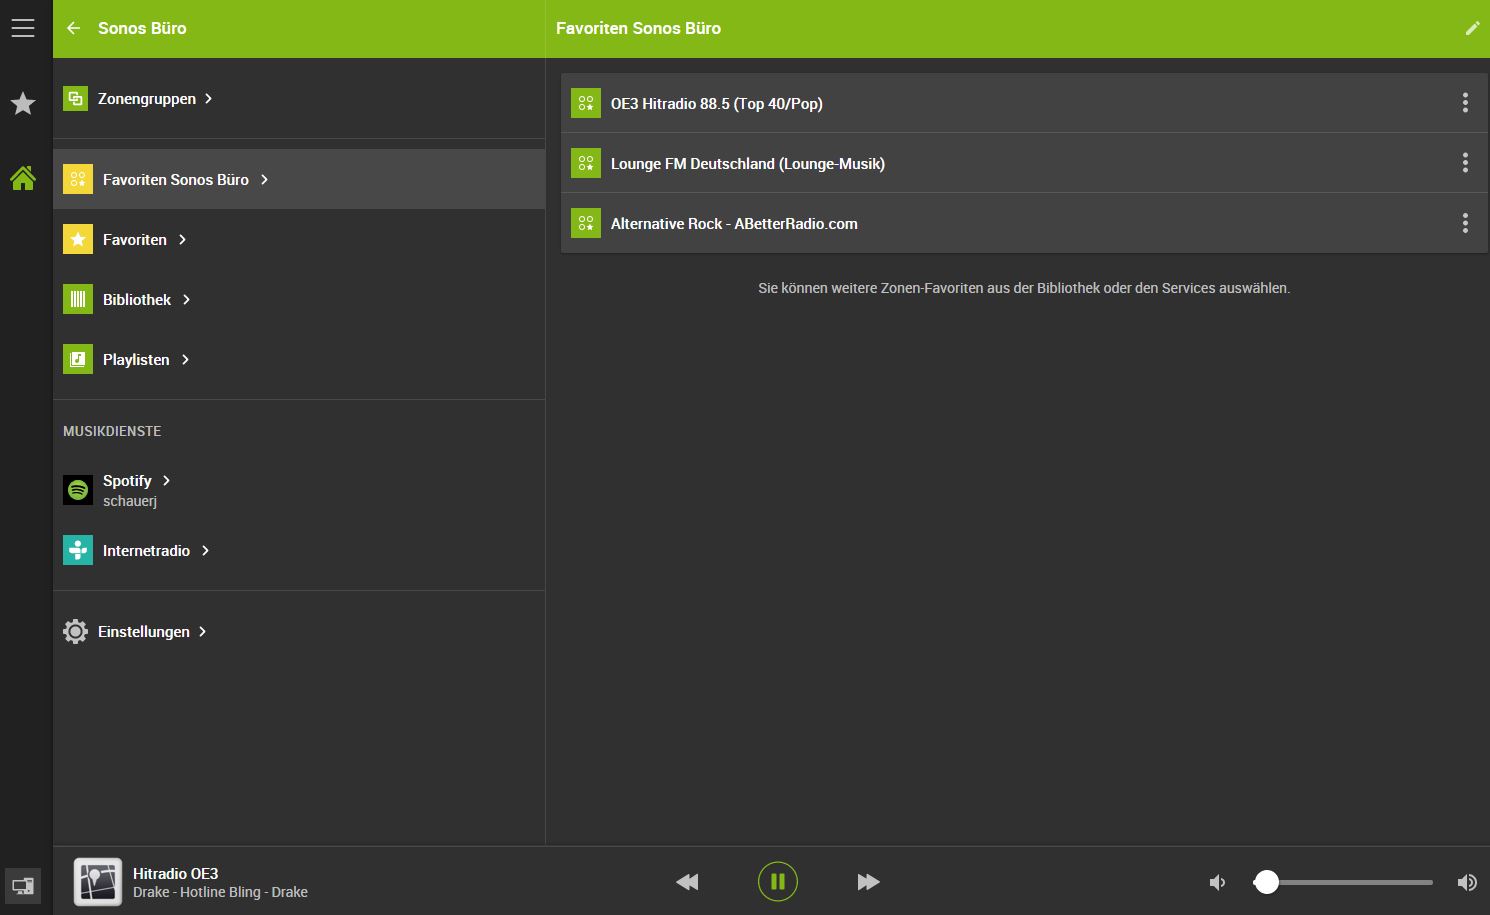The width and height of the screenshot is (1490, 915).
Task: Click the Drake - Hotline Bling track text
Action: (x=220, y=892)
